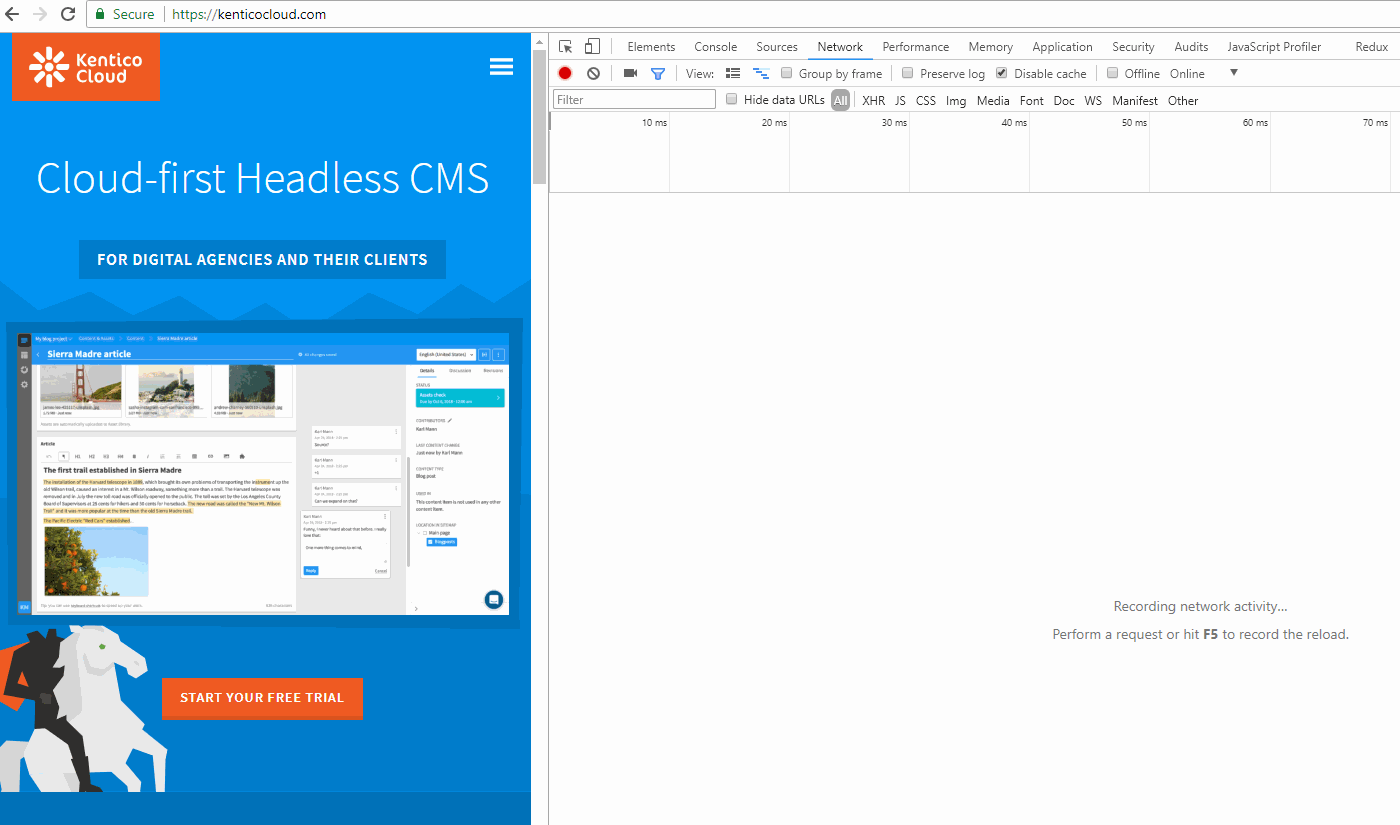Click into the network Filter text field
Viewport: 1400px width, 825px height.
click(634, 99)
